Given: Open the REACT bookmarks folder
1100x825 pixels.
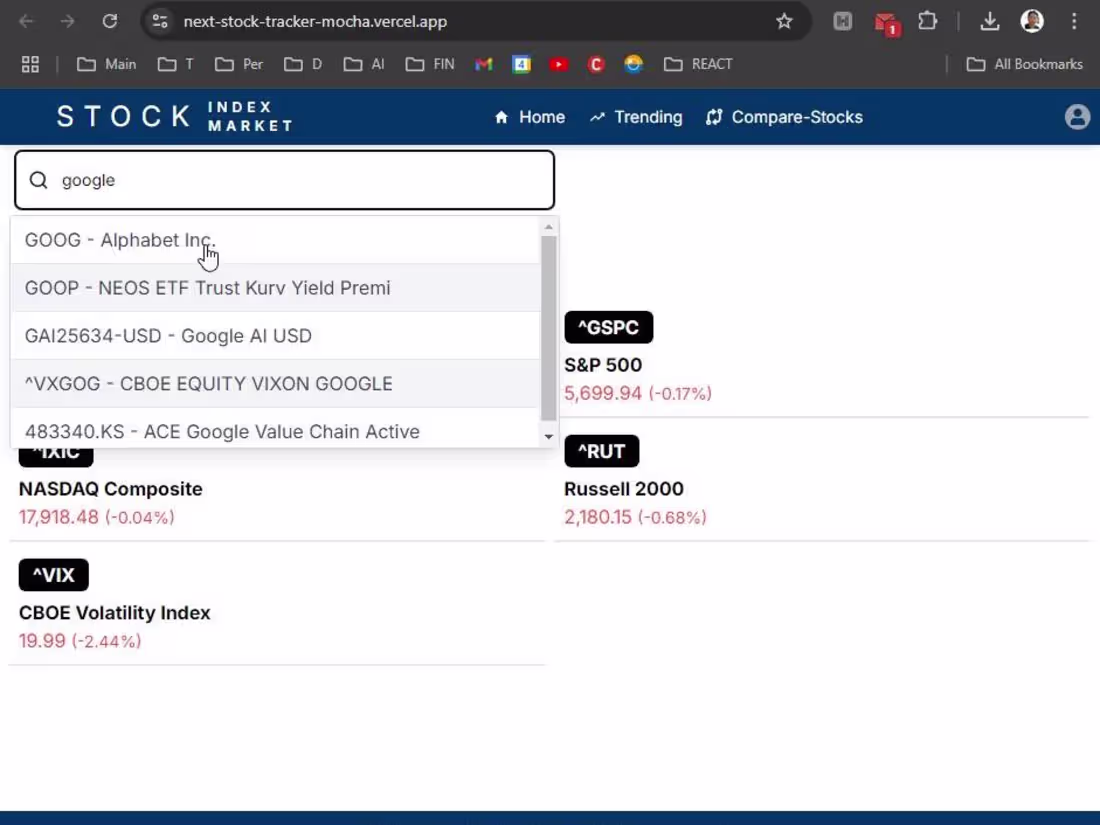Looking at the screenshot, I should click(698, 65).
